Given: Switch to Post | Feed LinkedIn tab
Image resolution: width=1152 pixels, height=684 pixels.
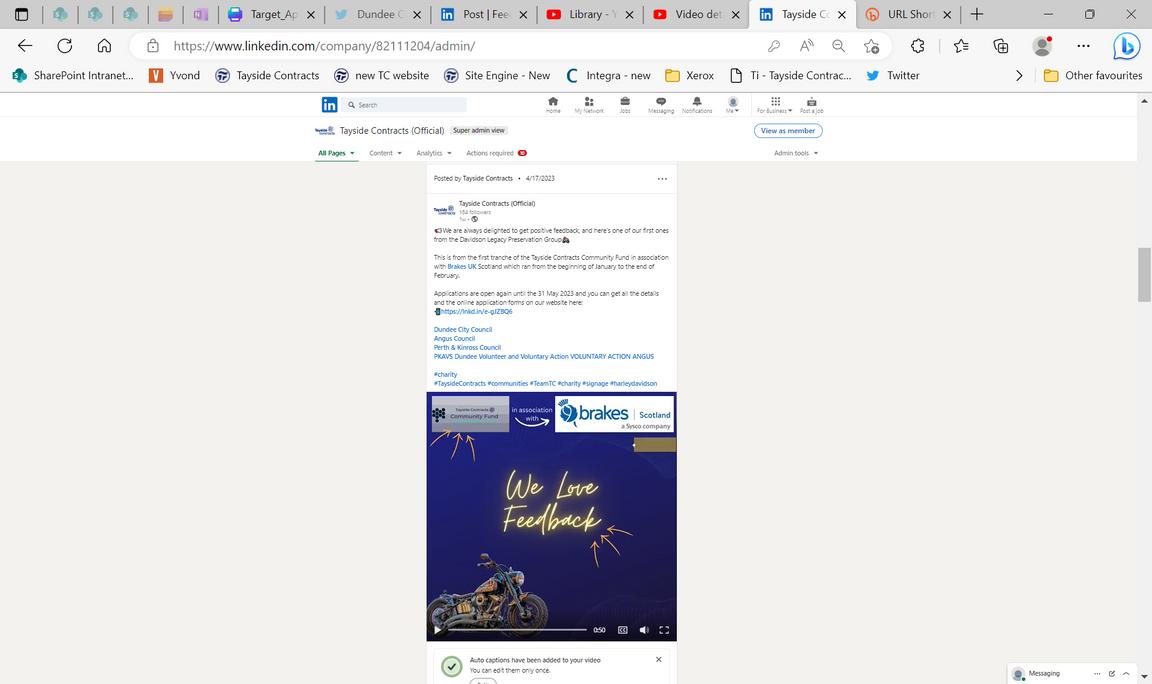Looking at the screenshot, I should click(484, 14).
